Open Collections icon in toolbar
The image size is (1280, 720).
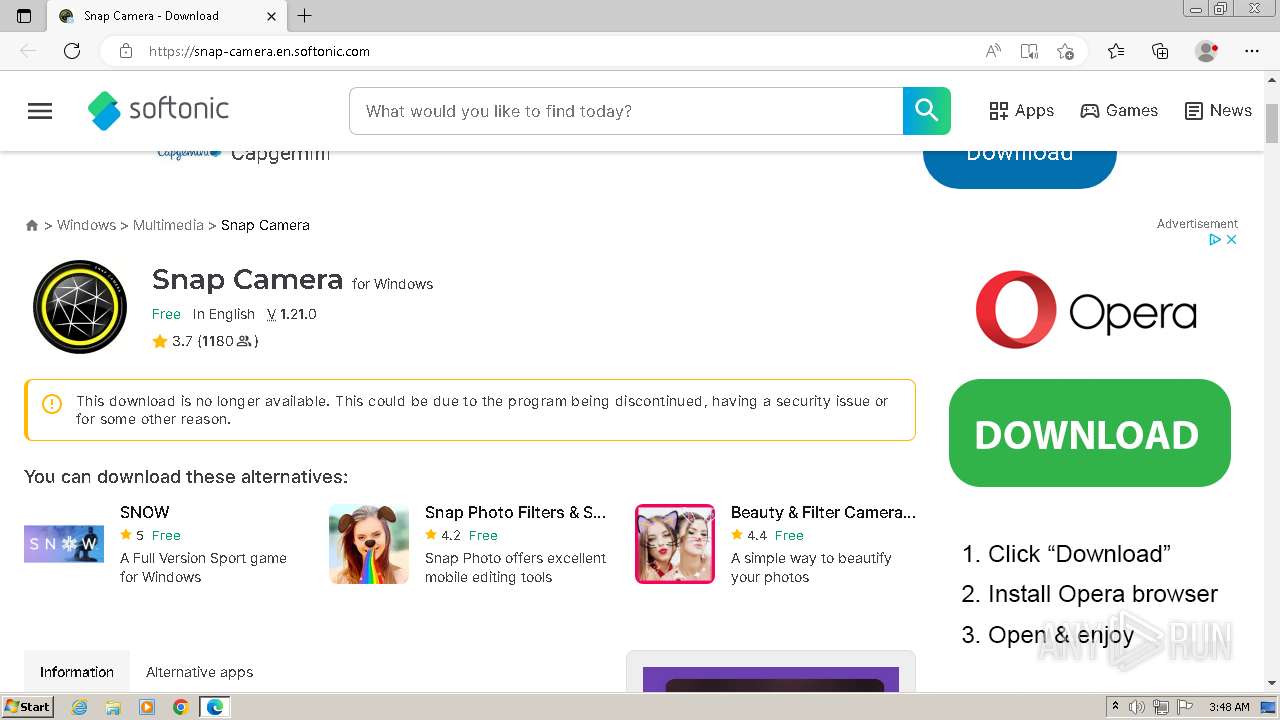point(1160,51)
